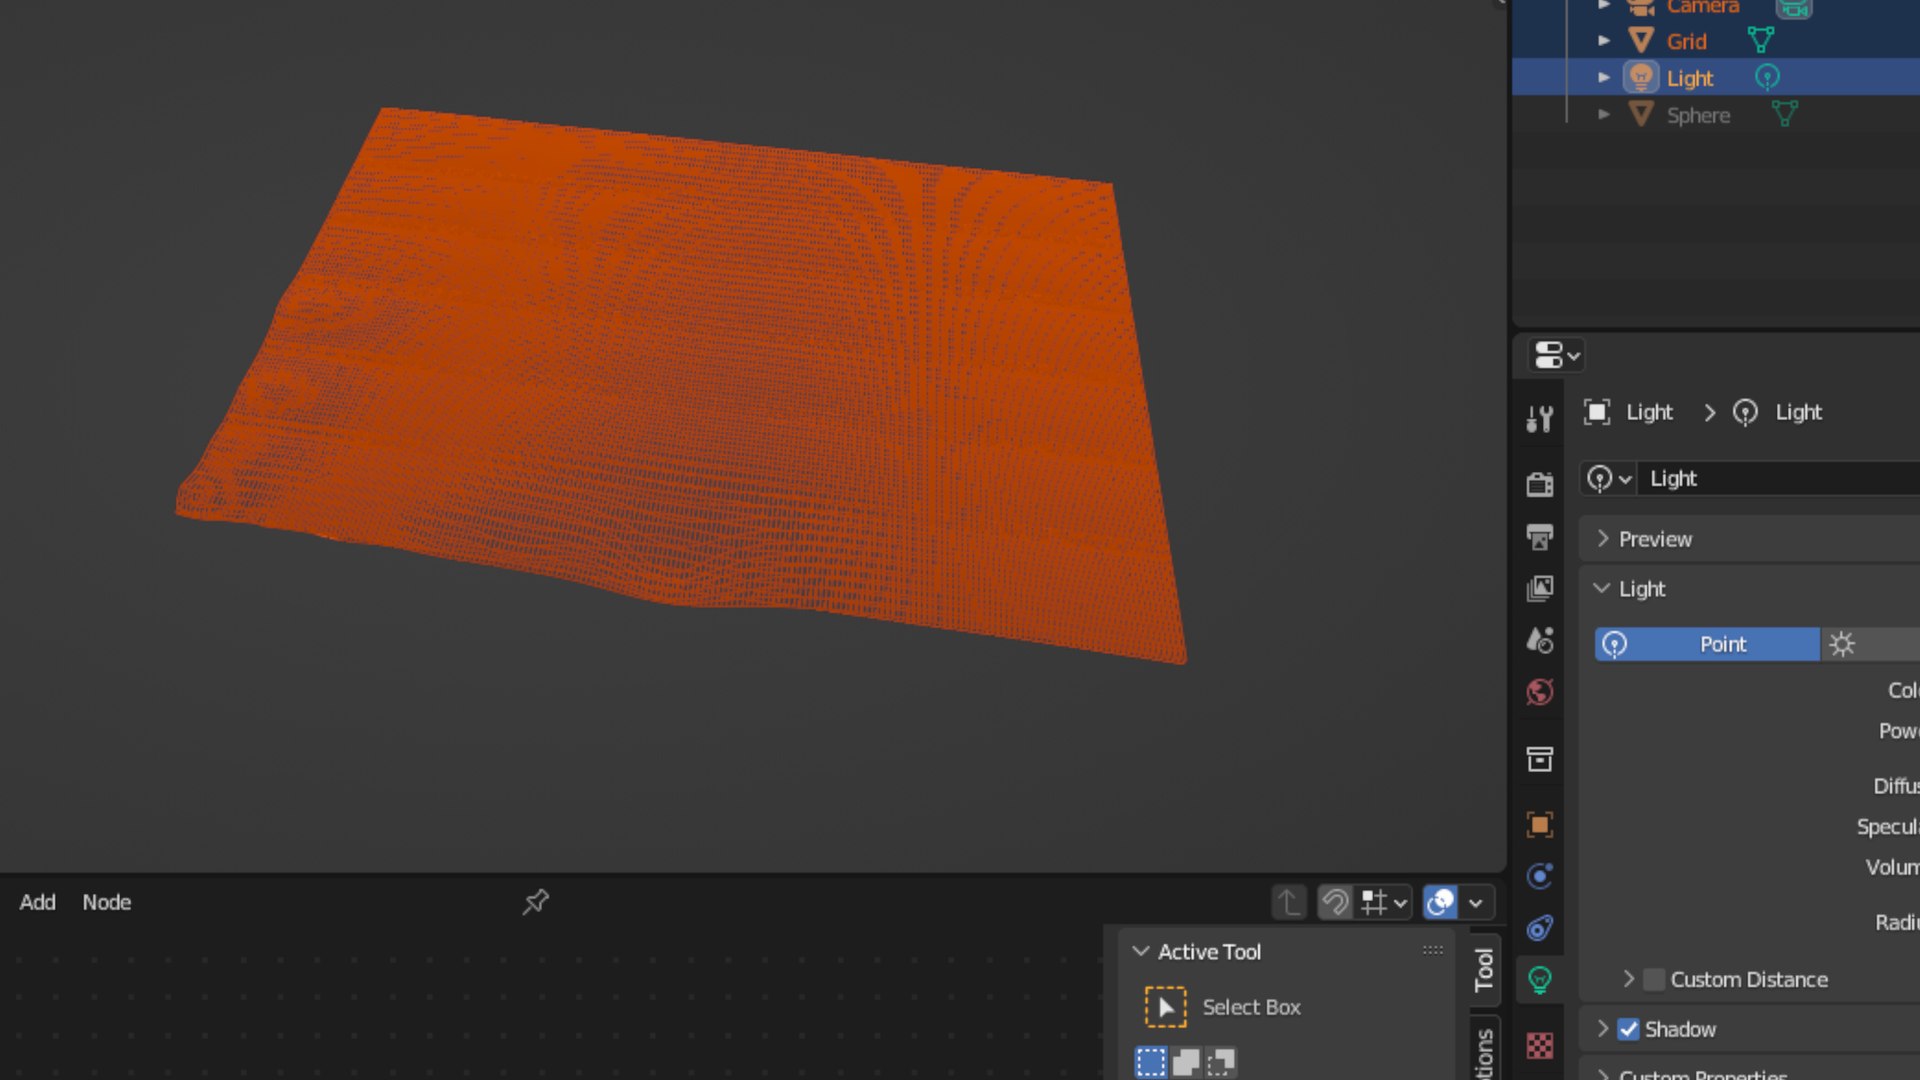Select the Sun light type
This screenshot has width=1920, height=1080.
pos(1870,644)
